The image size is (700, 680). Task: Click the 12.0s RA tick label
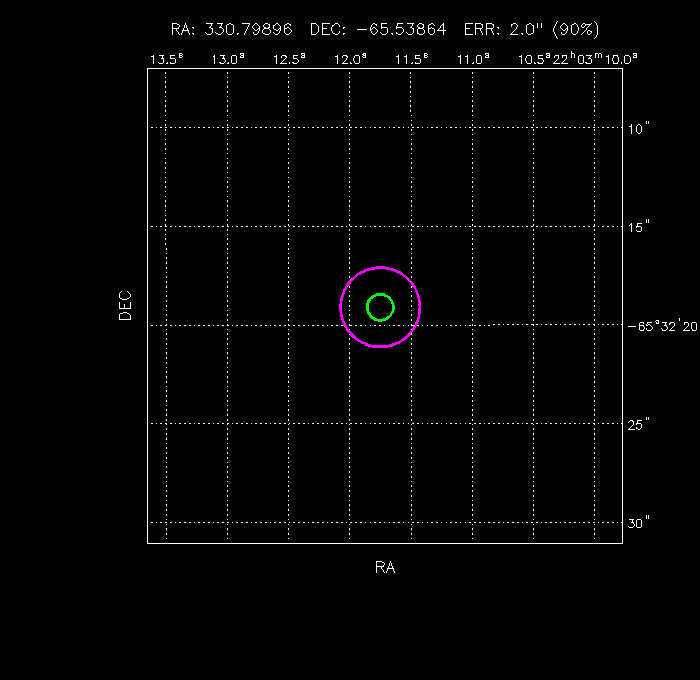pyautogui.click(x=350, y=59)
